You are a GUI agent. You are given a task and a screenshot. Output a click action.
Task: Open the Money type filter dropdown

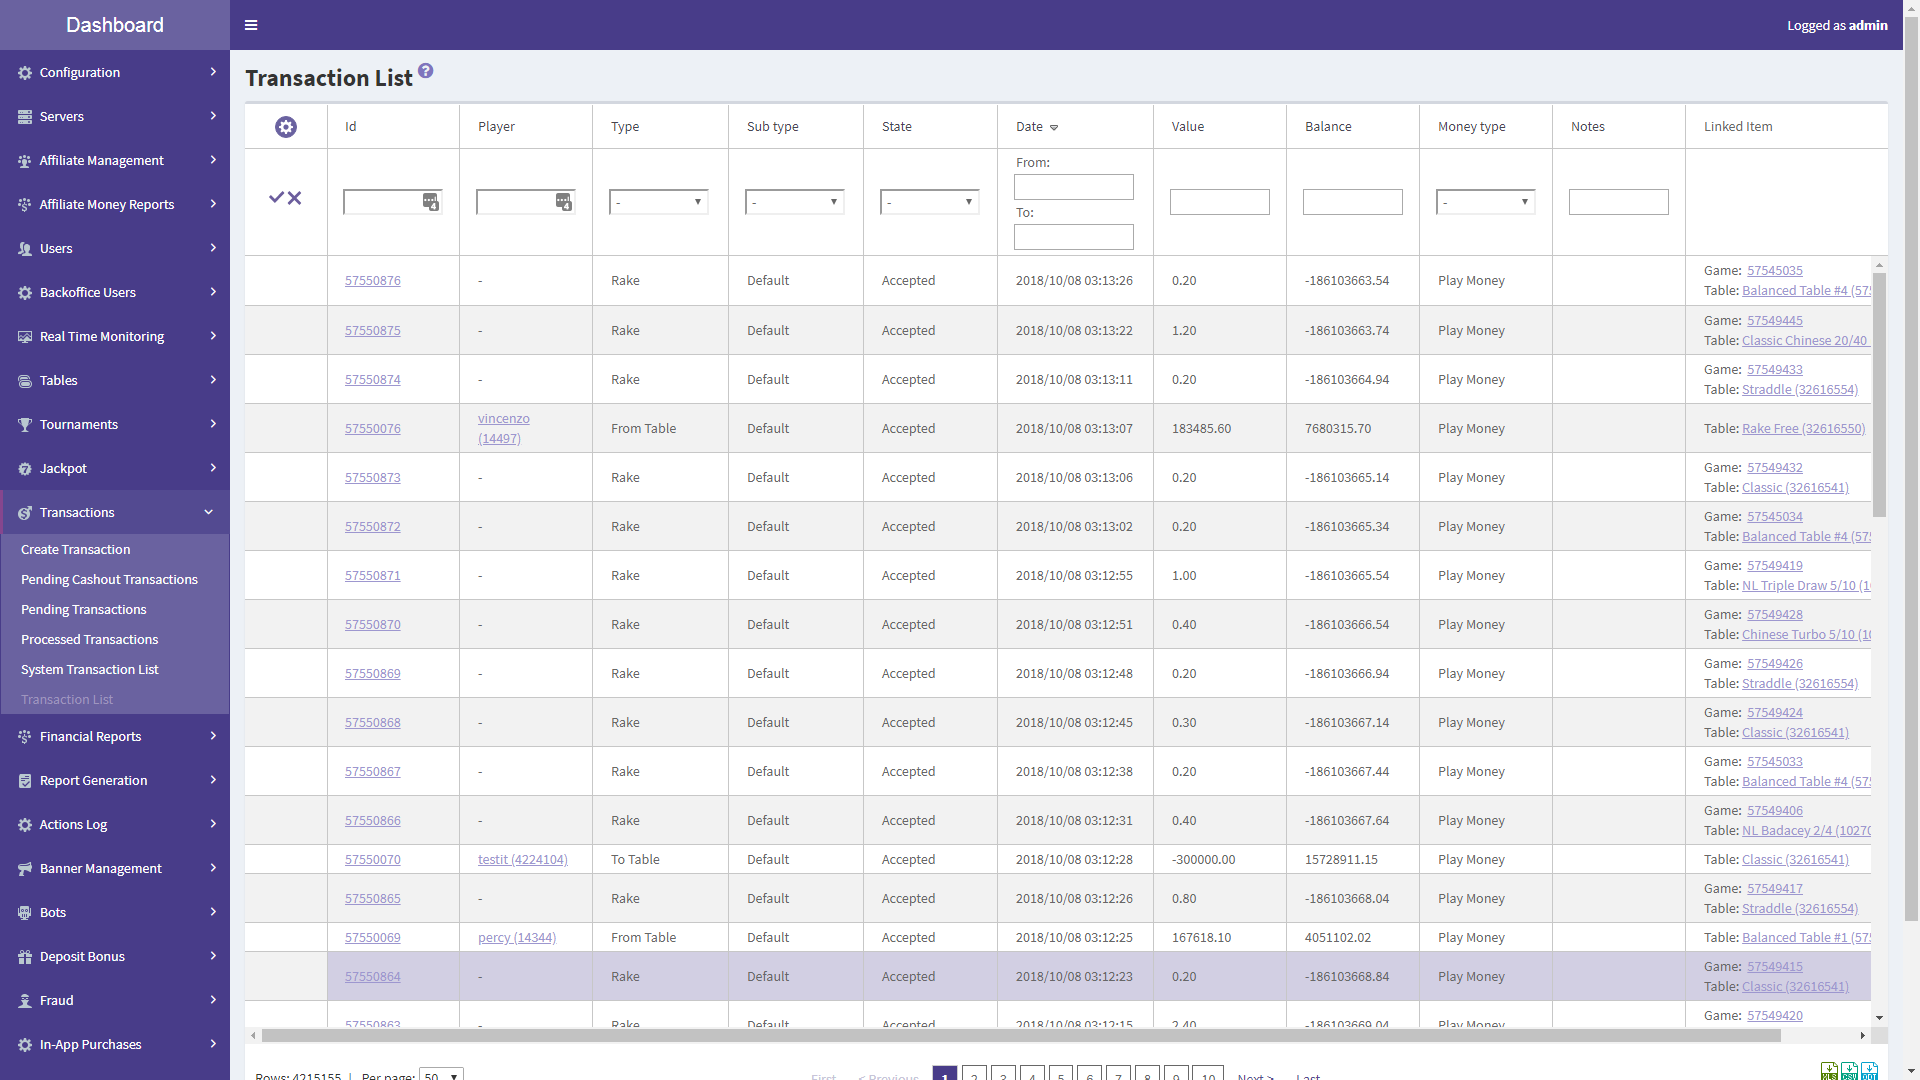[1486, 202]
